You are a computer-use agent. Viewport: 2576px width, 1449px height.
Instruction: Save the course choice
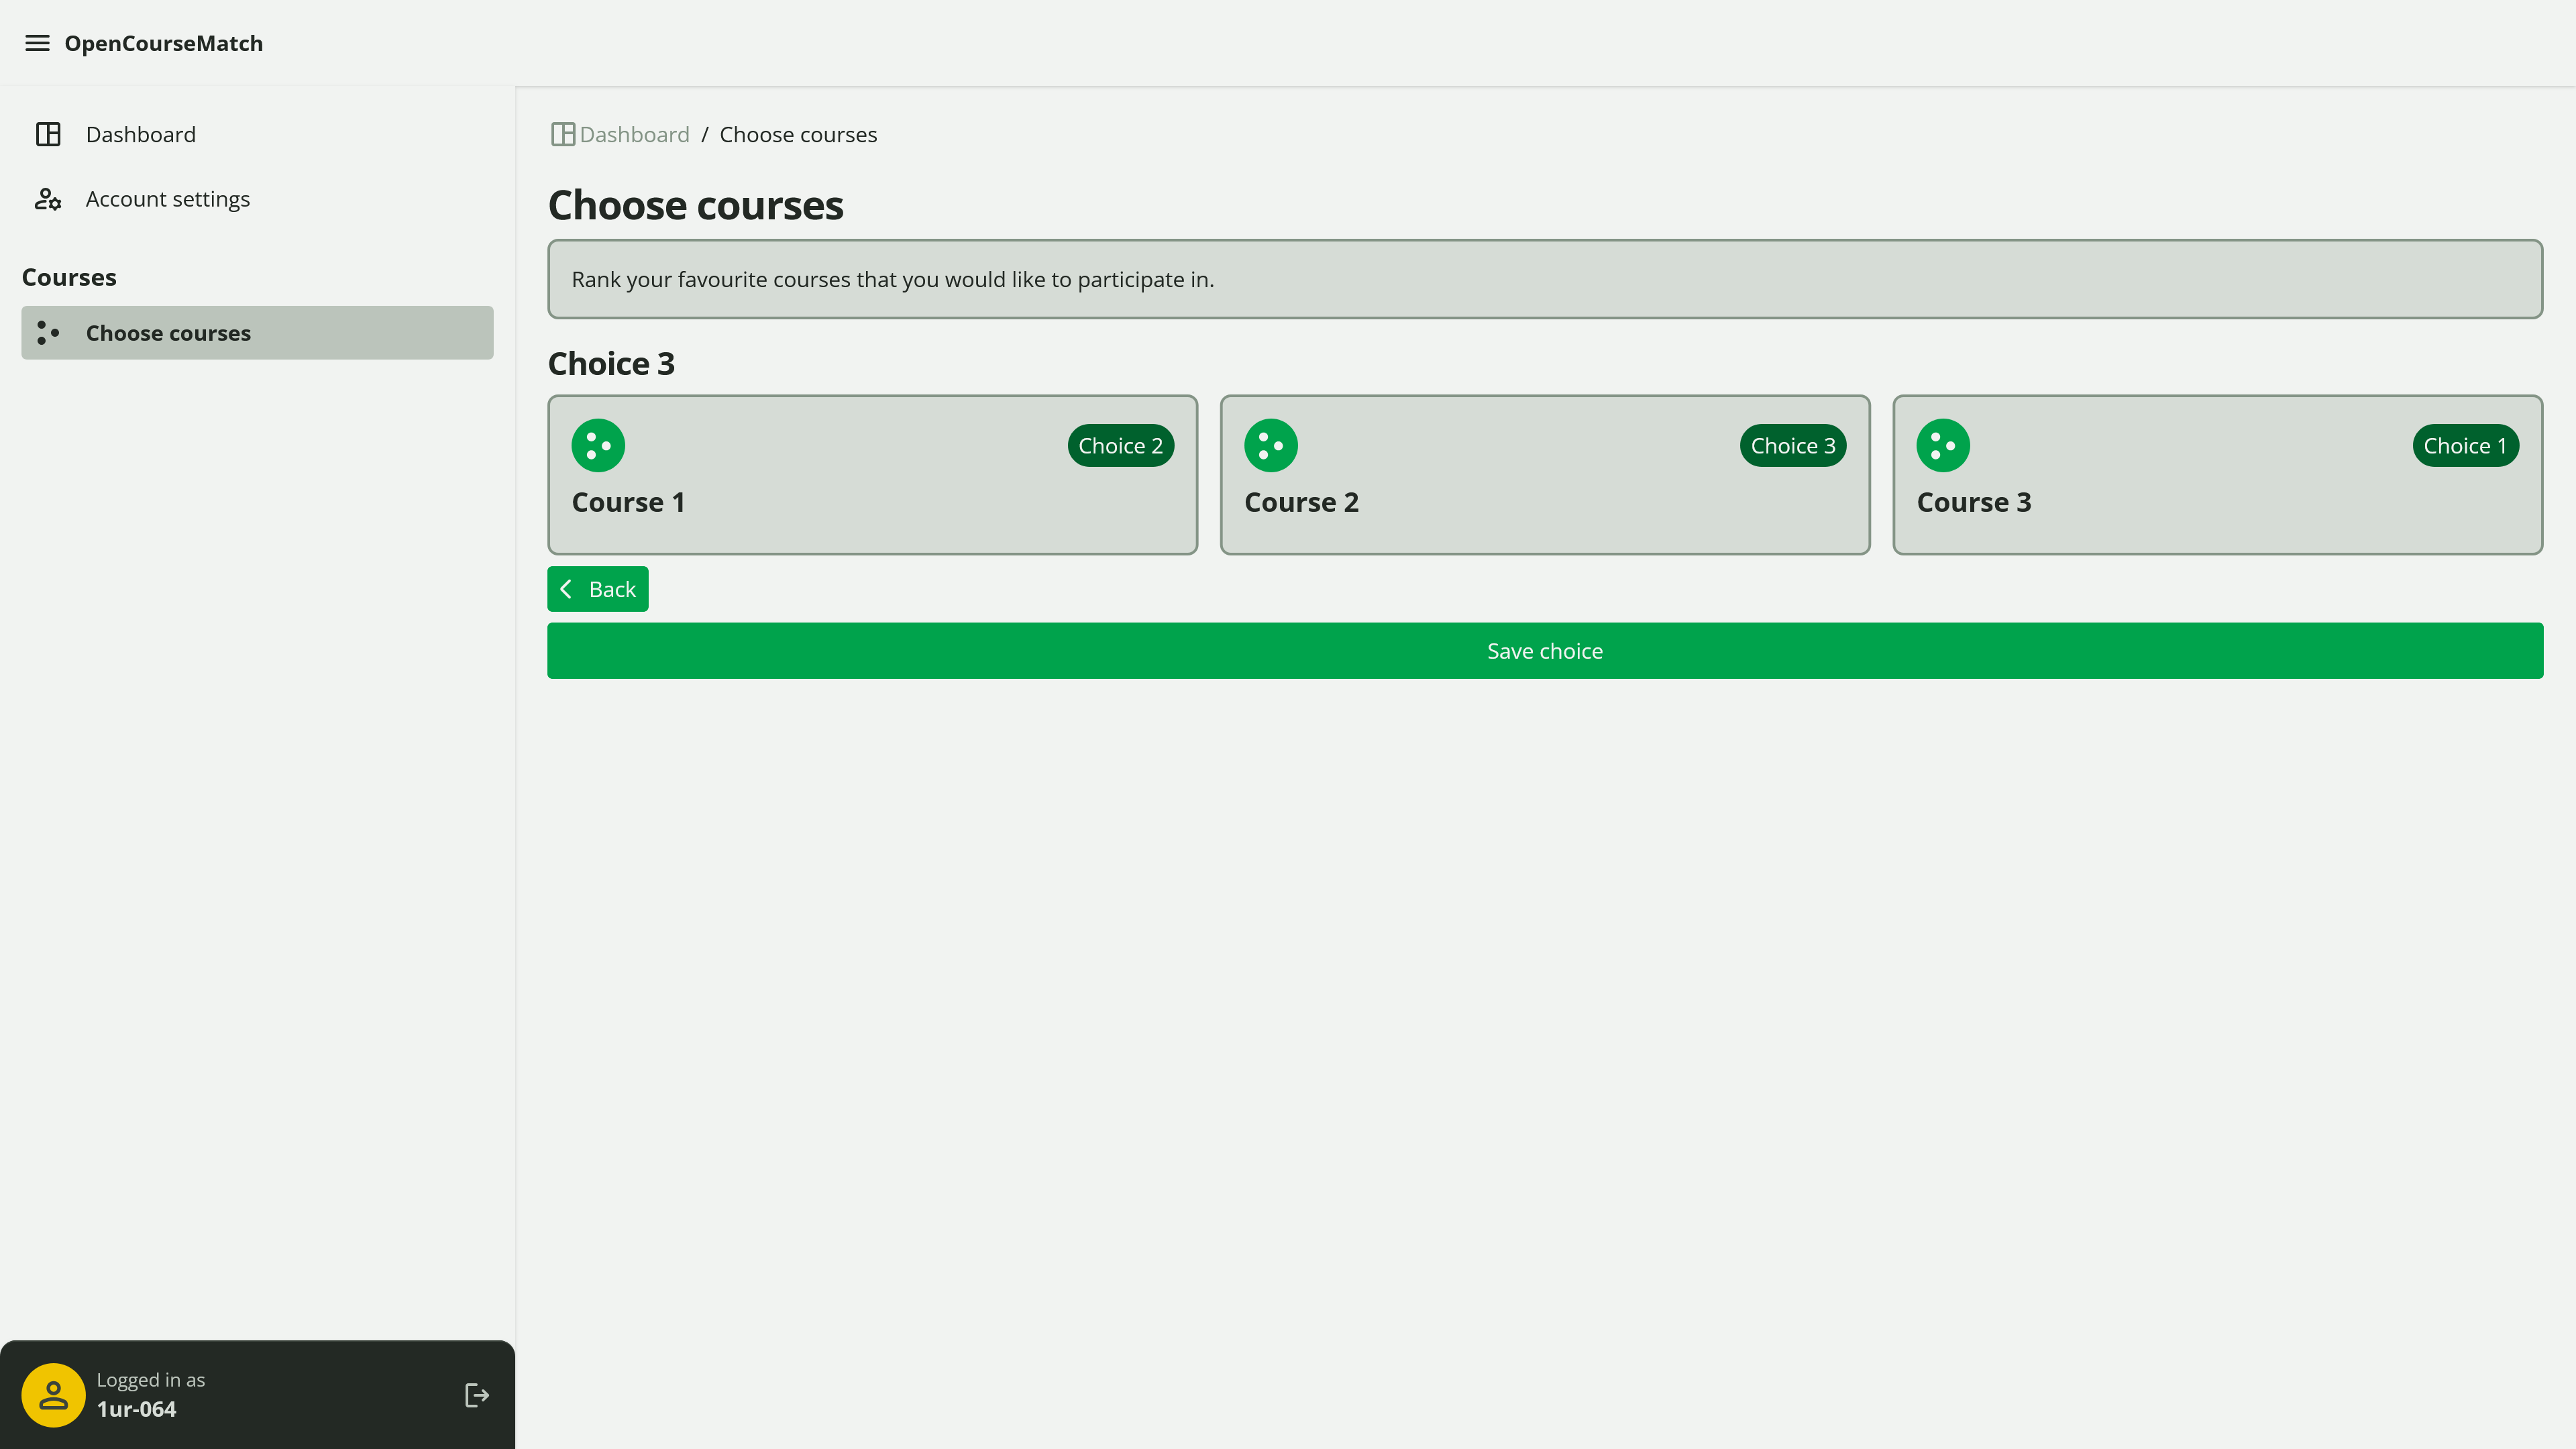pyautogui.click(x=1544, y=651)
